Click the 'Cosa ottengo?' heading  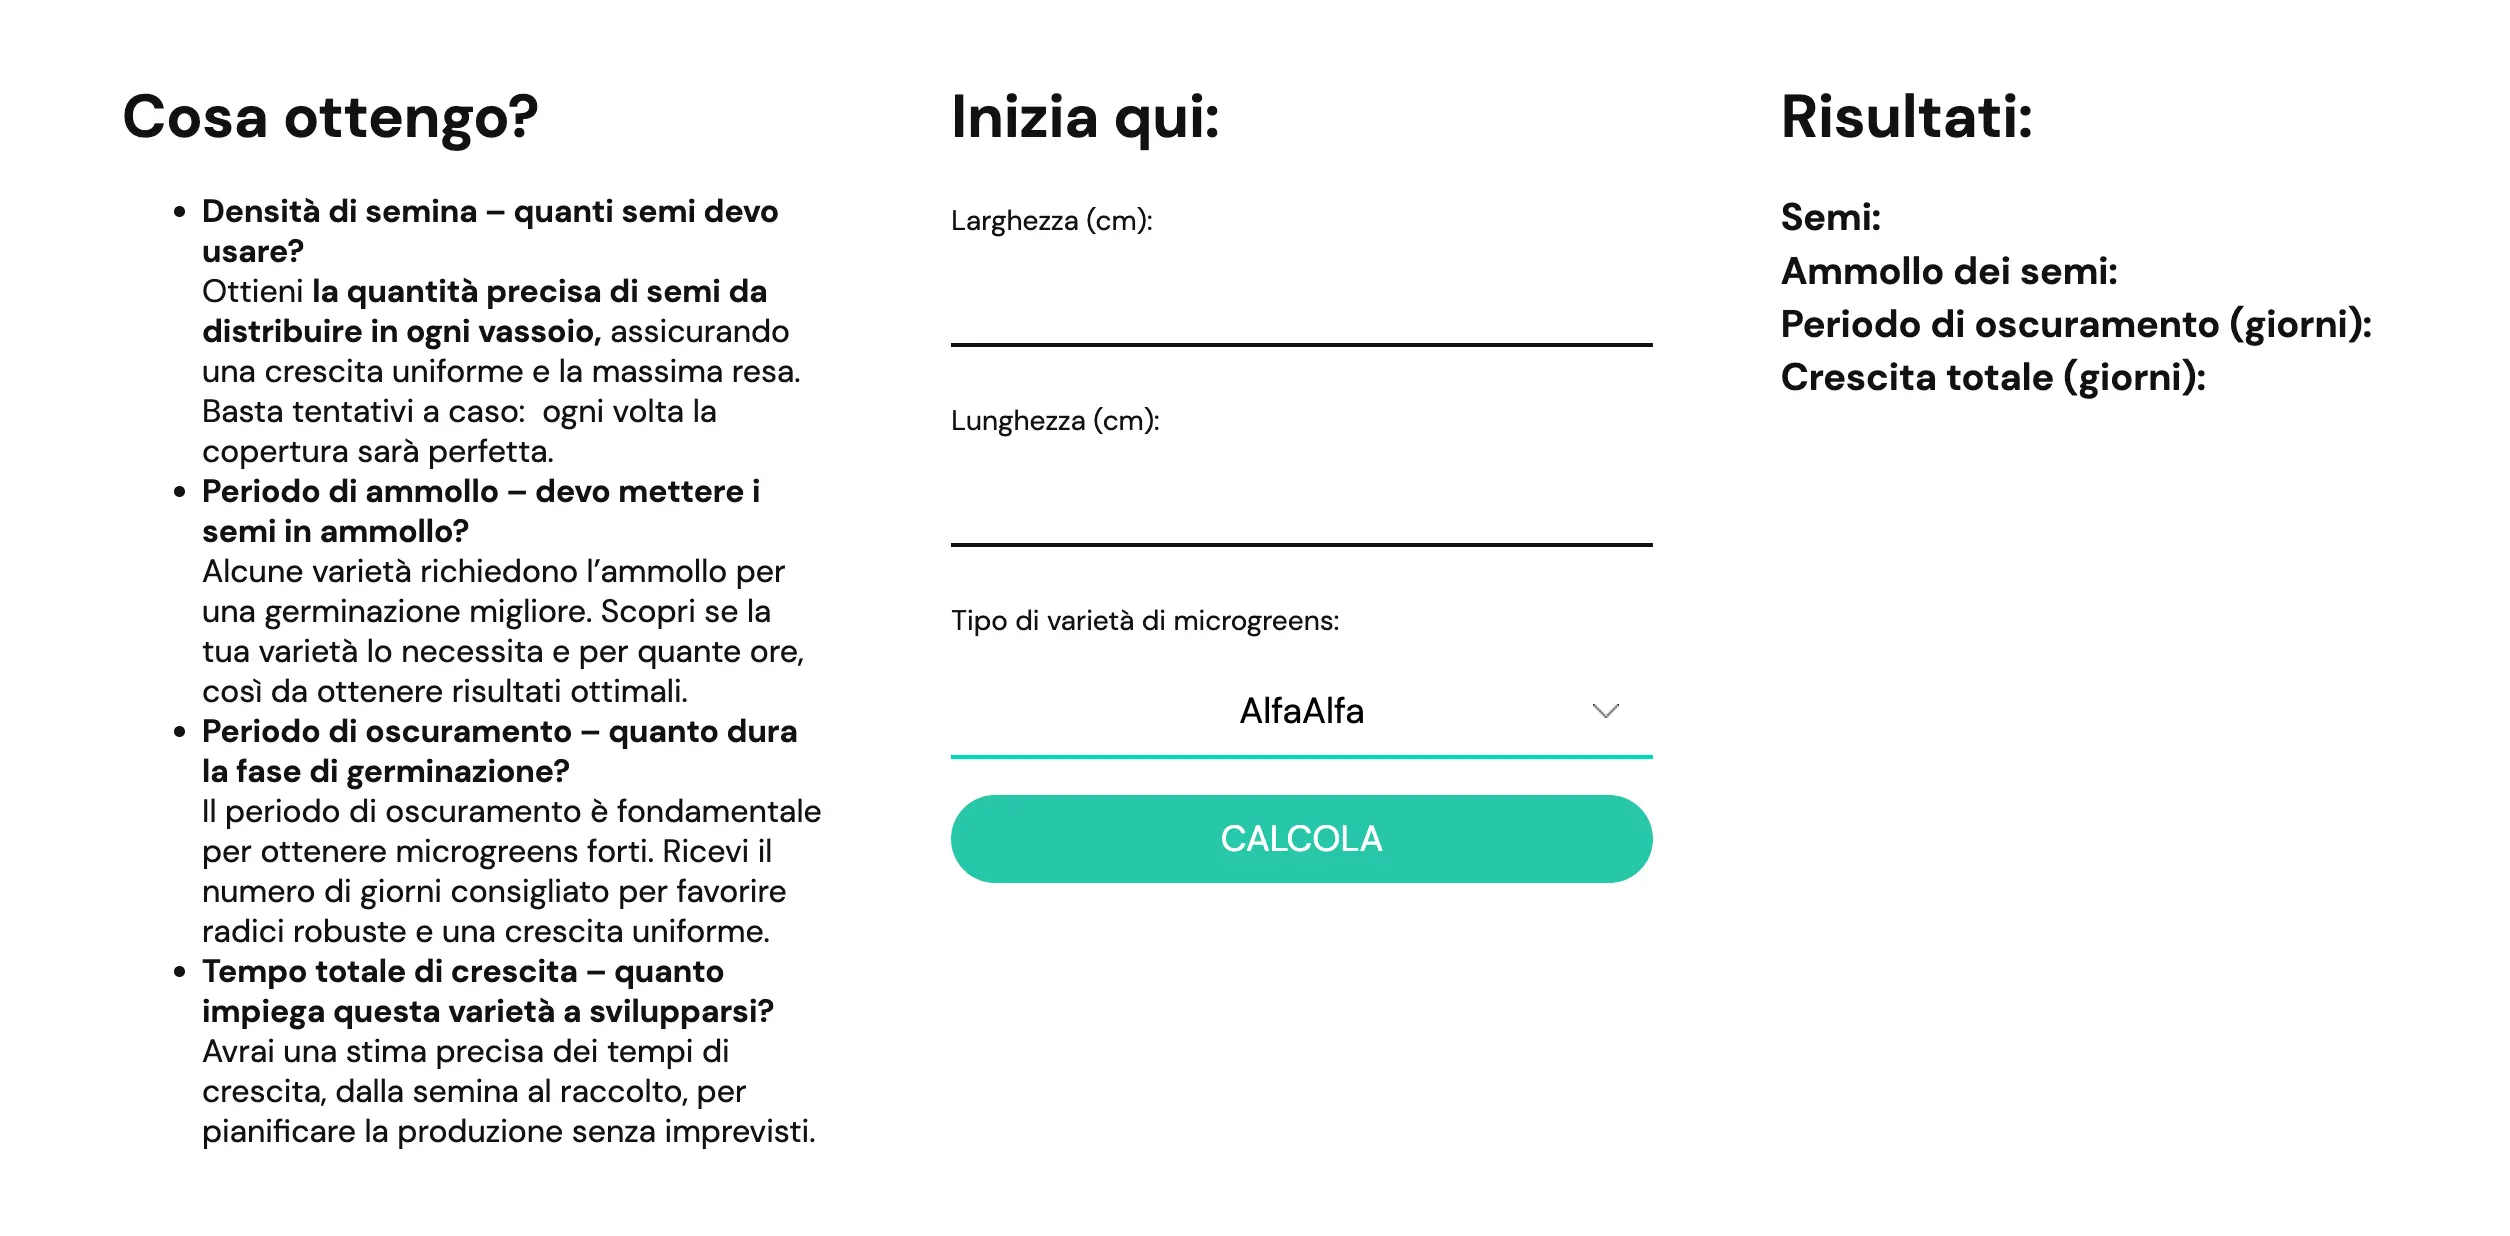click(x=330, y=117)
